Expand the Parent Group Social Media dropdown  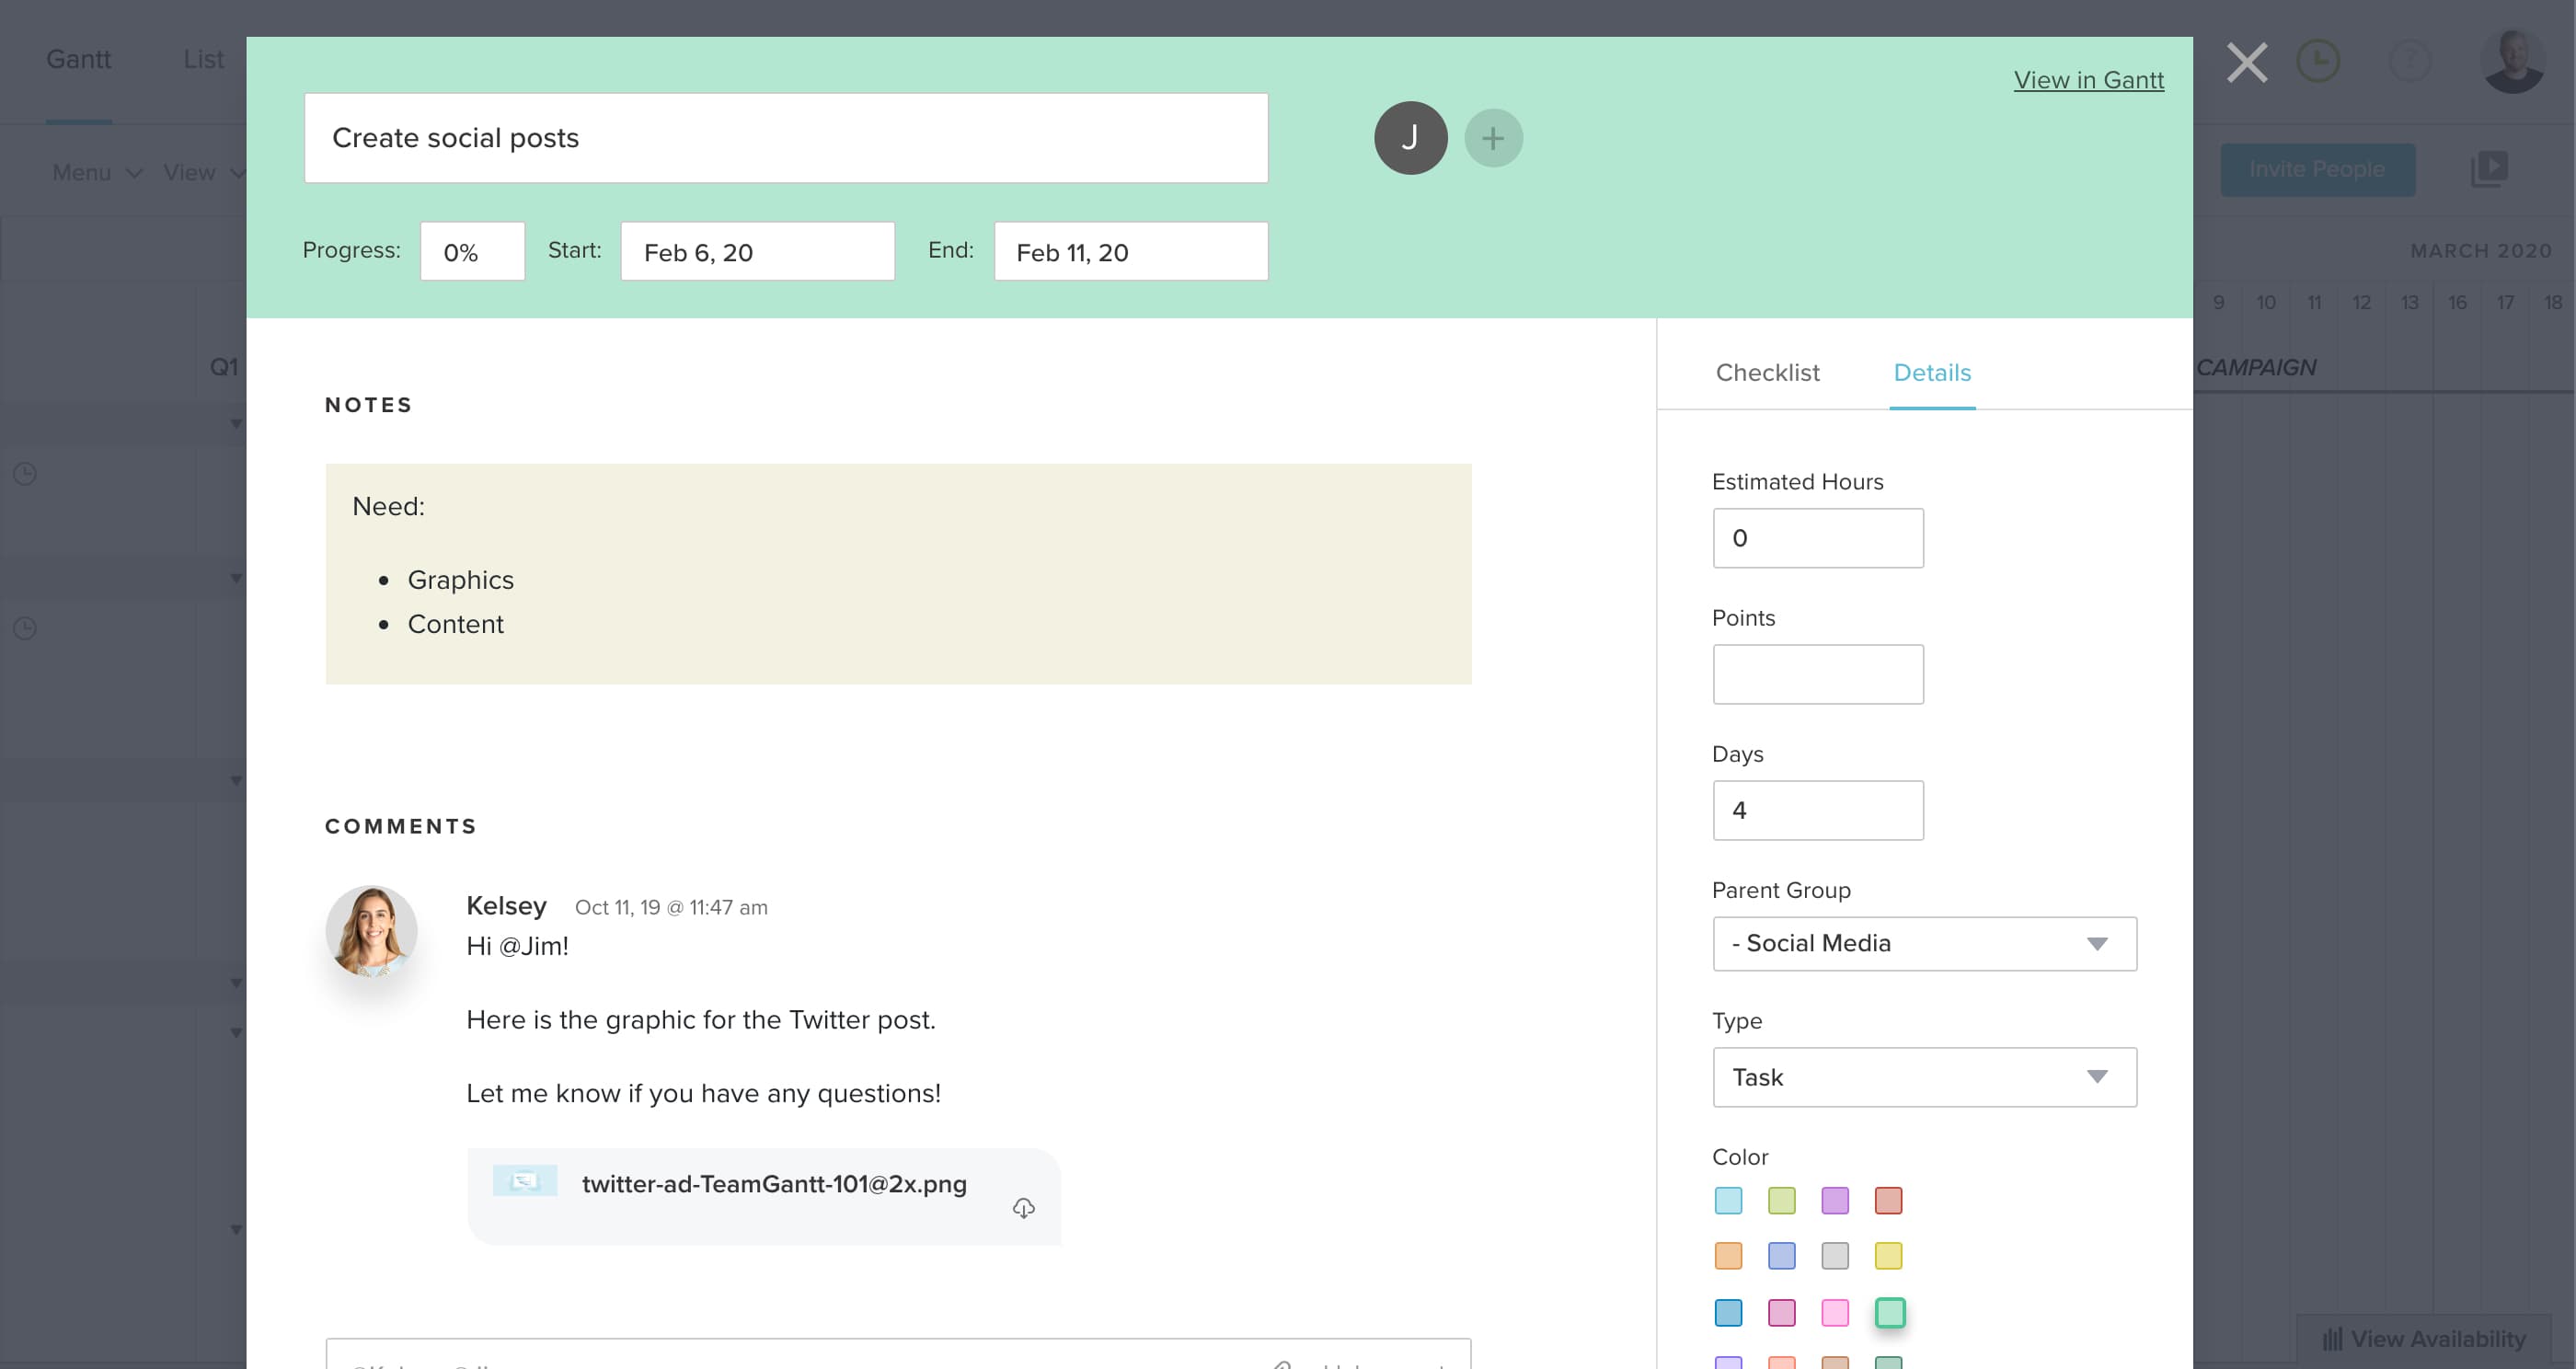1924,943
